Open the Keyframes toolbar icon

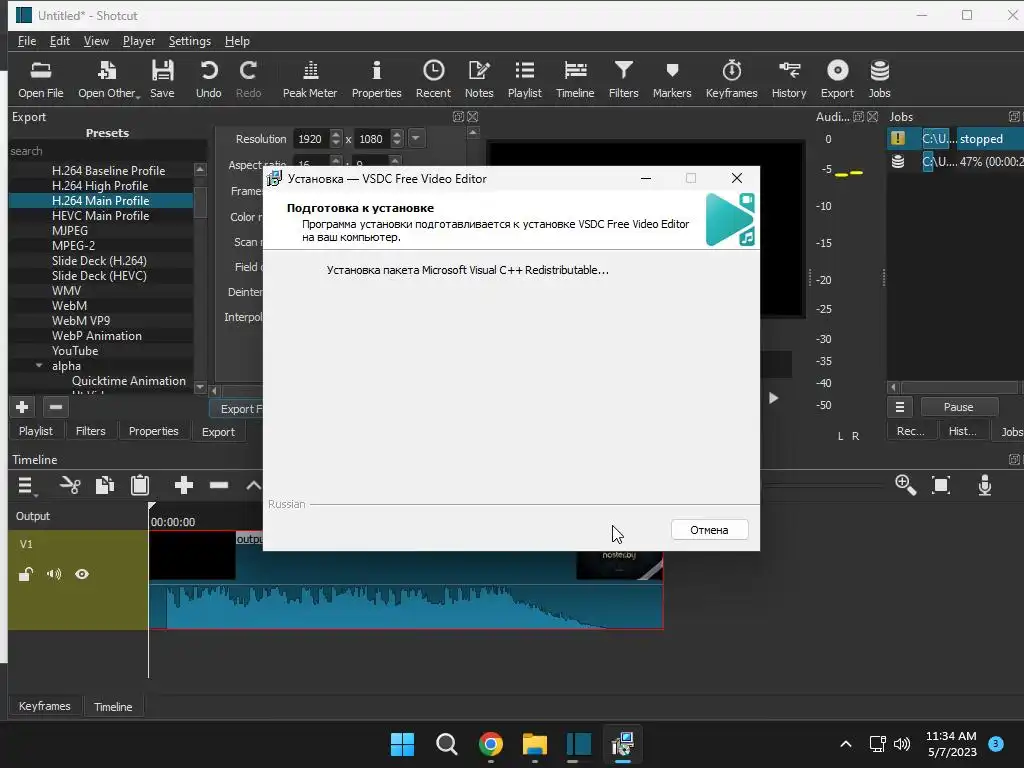click(x=731, y=80)
